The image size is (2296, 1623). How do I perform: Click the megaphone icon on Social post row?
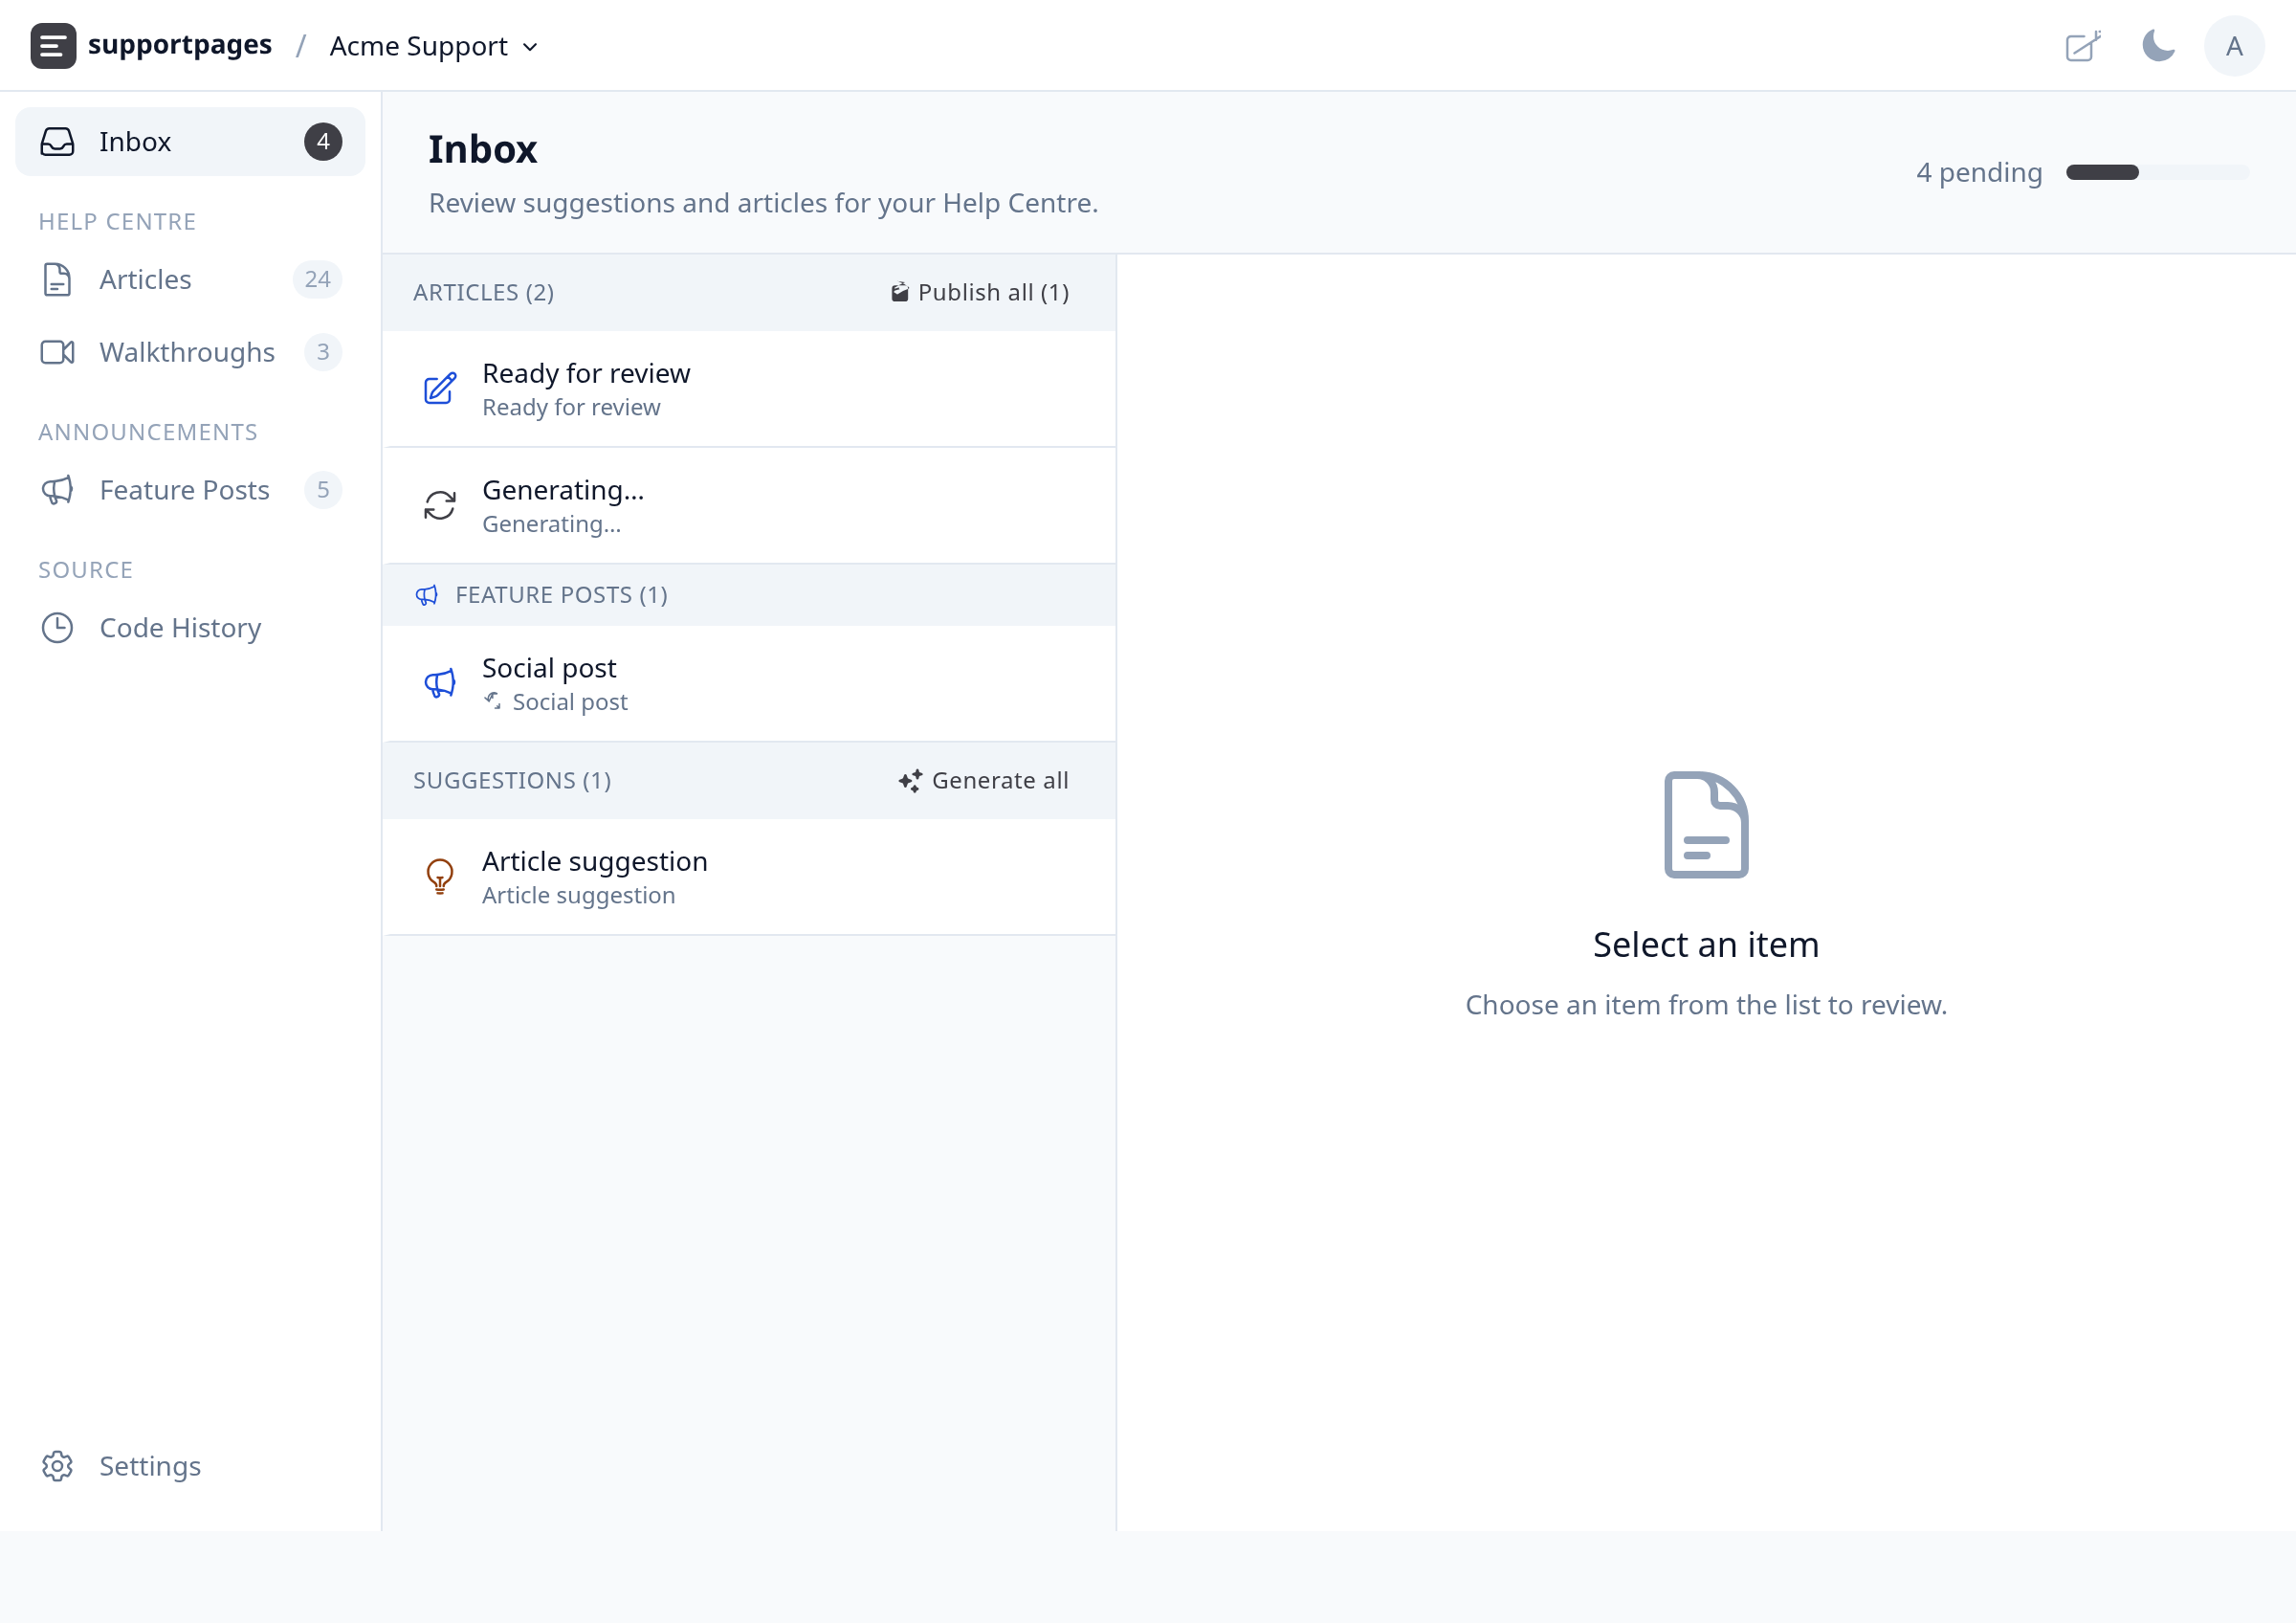(x=440, y=684)
